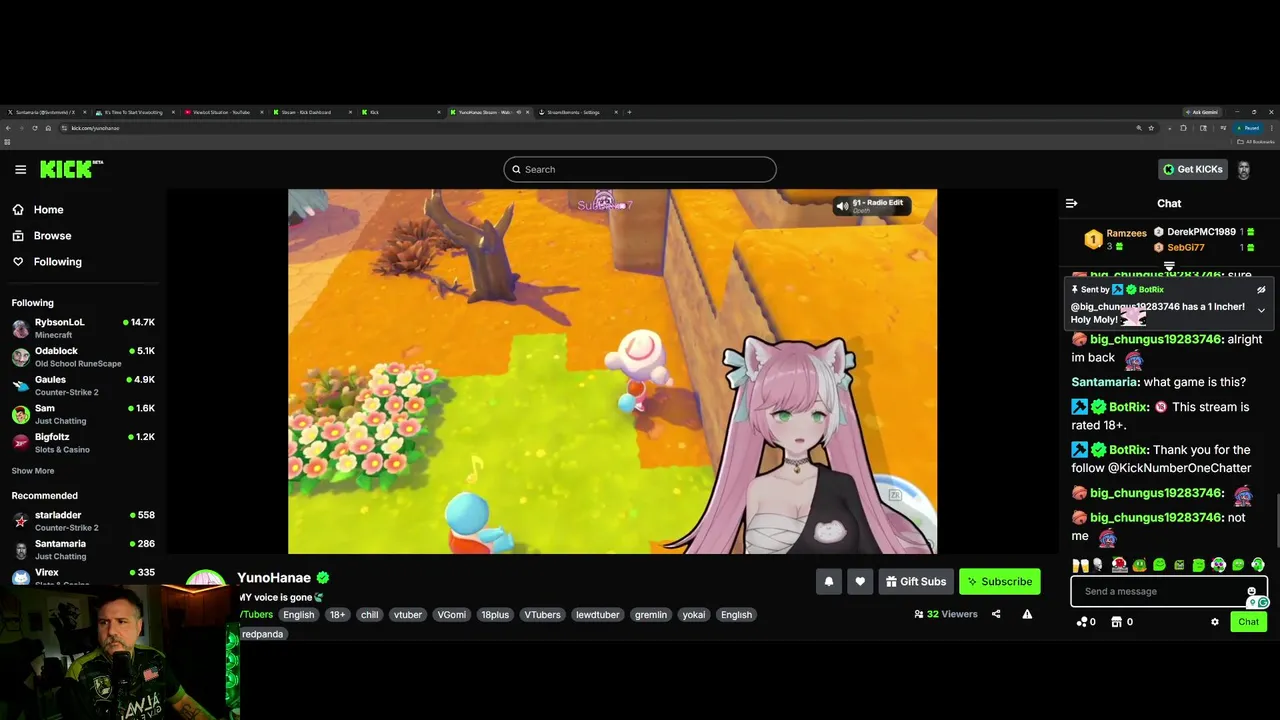This screenshot has height=720, width=1280.
Task: Click the vtuber tag
Action: pyautogui.click(x=408, y=615)
